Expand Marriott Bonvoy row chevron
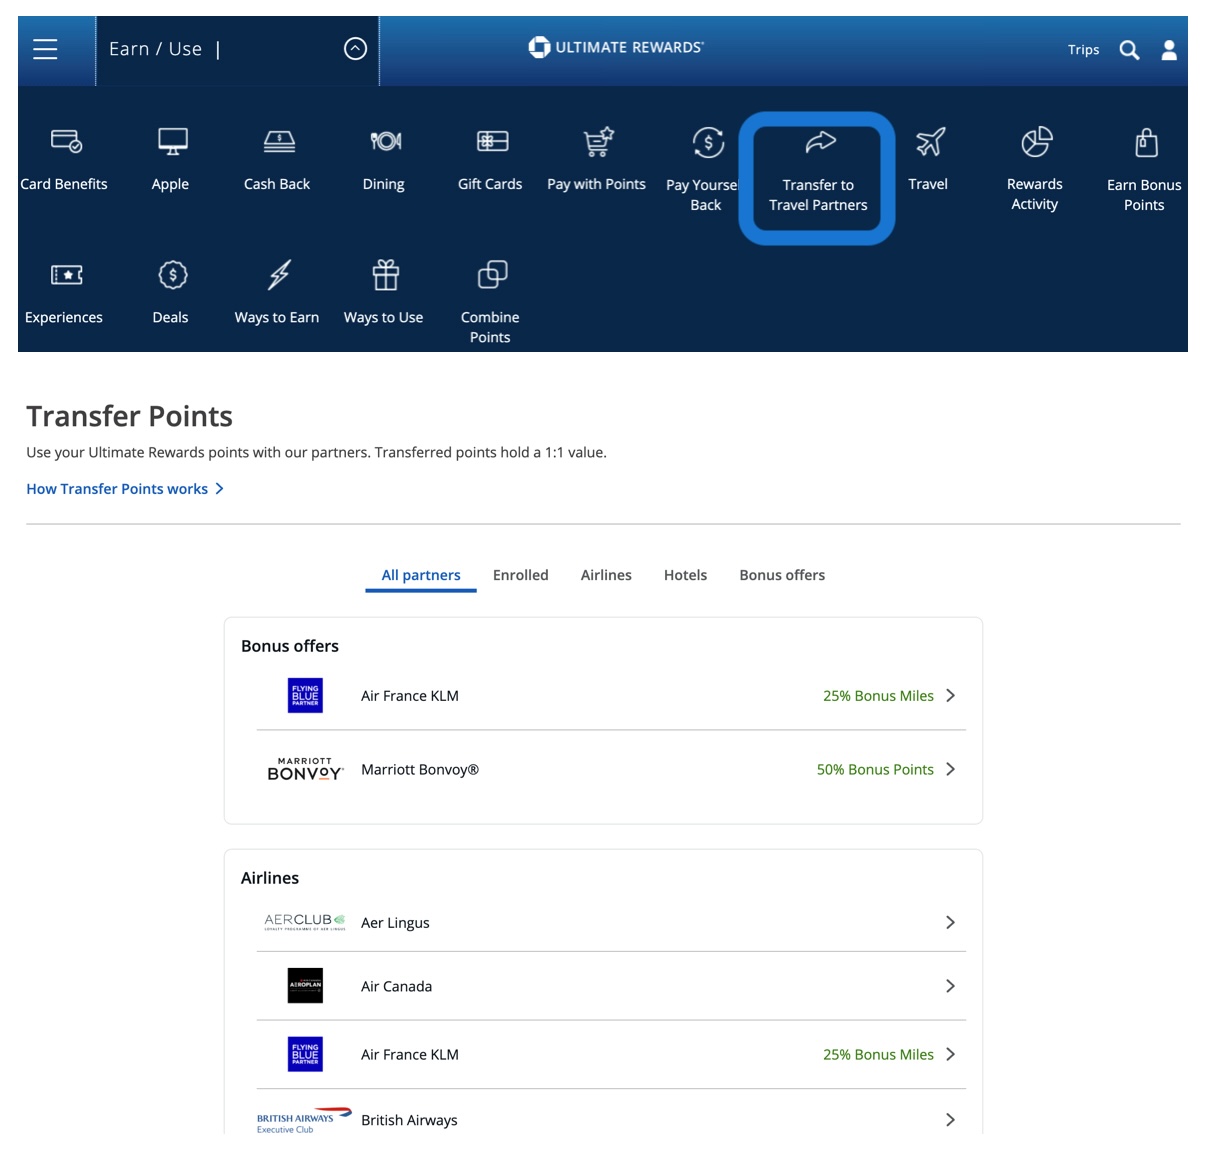The width and height of the screenshot is (1208, 1164). click(x=950, y=769)
